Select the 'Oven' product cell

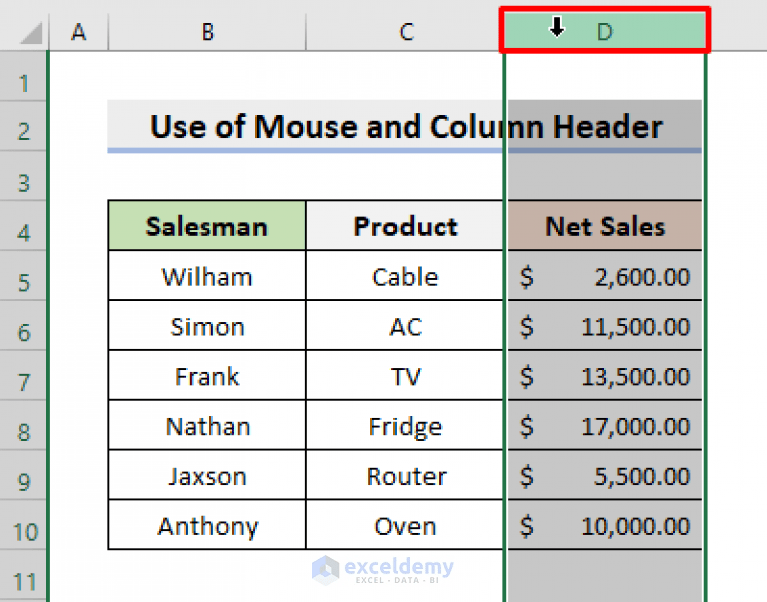(405, 525)
